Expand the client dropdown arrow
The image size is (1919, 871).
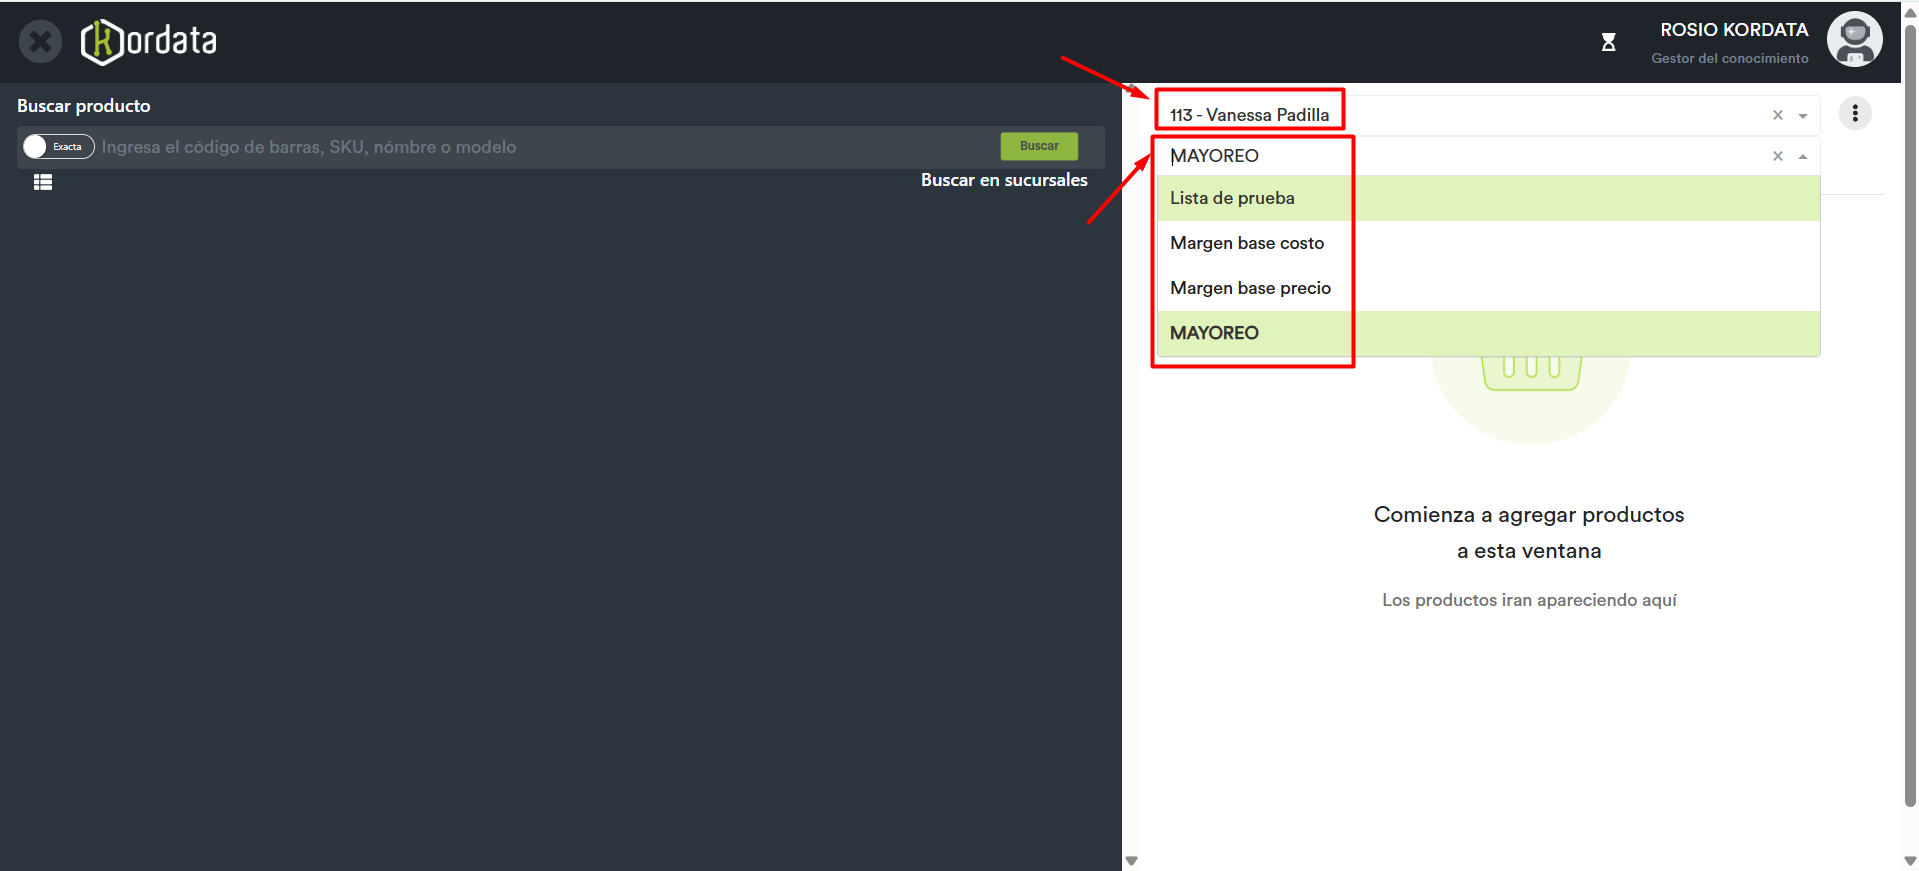1803,116
